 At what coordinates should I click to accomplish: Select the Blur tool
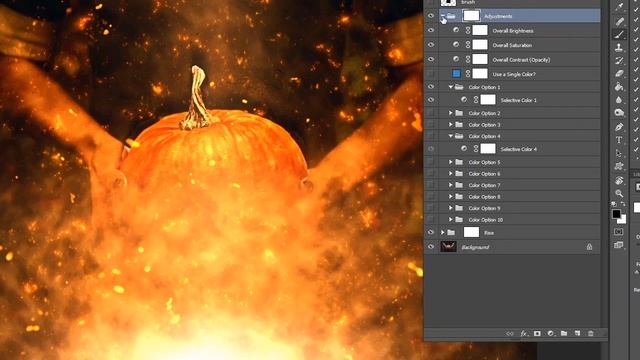(x=619, y=100)
